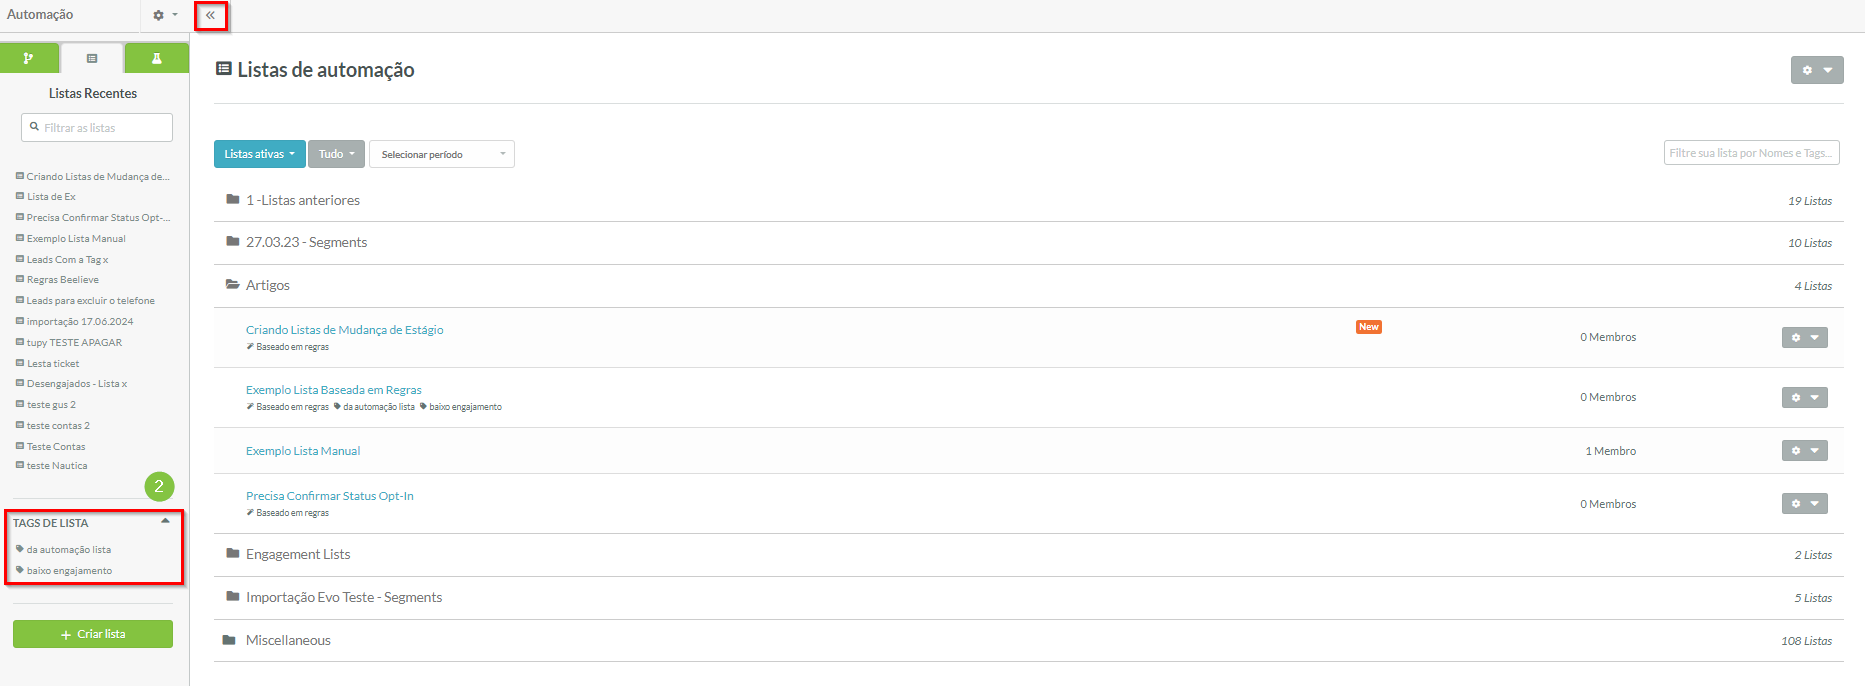This screenshot has height=686, width=1865.
Task: Open the Tudo filter dropdown
Action: tap(336, 154)
